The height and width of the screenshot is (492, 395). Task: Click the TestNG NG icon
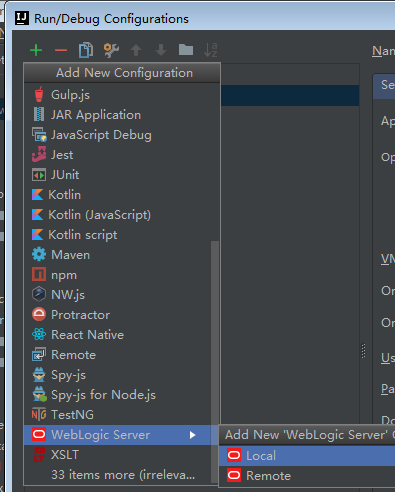tap(39, 414)
